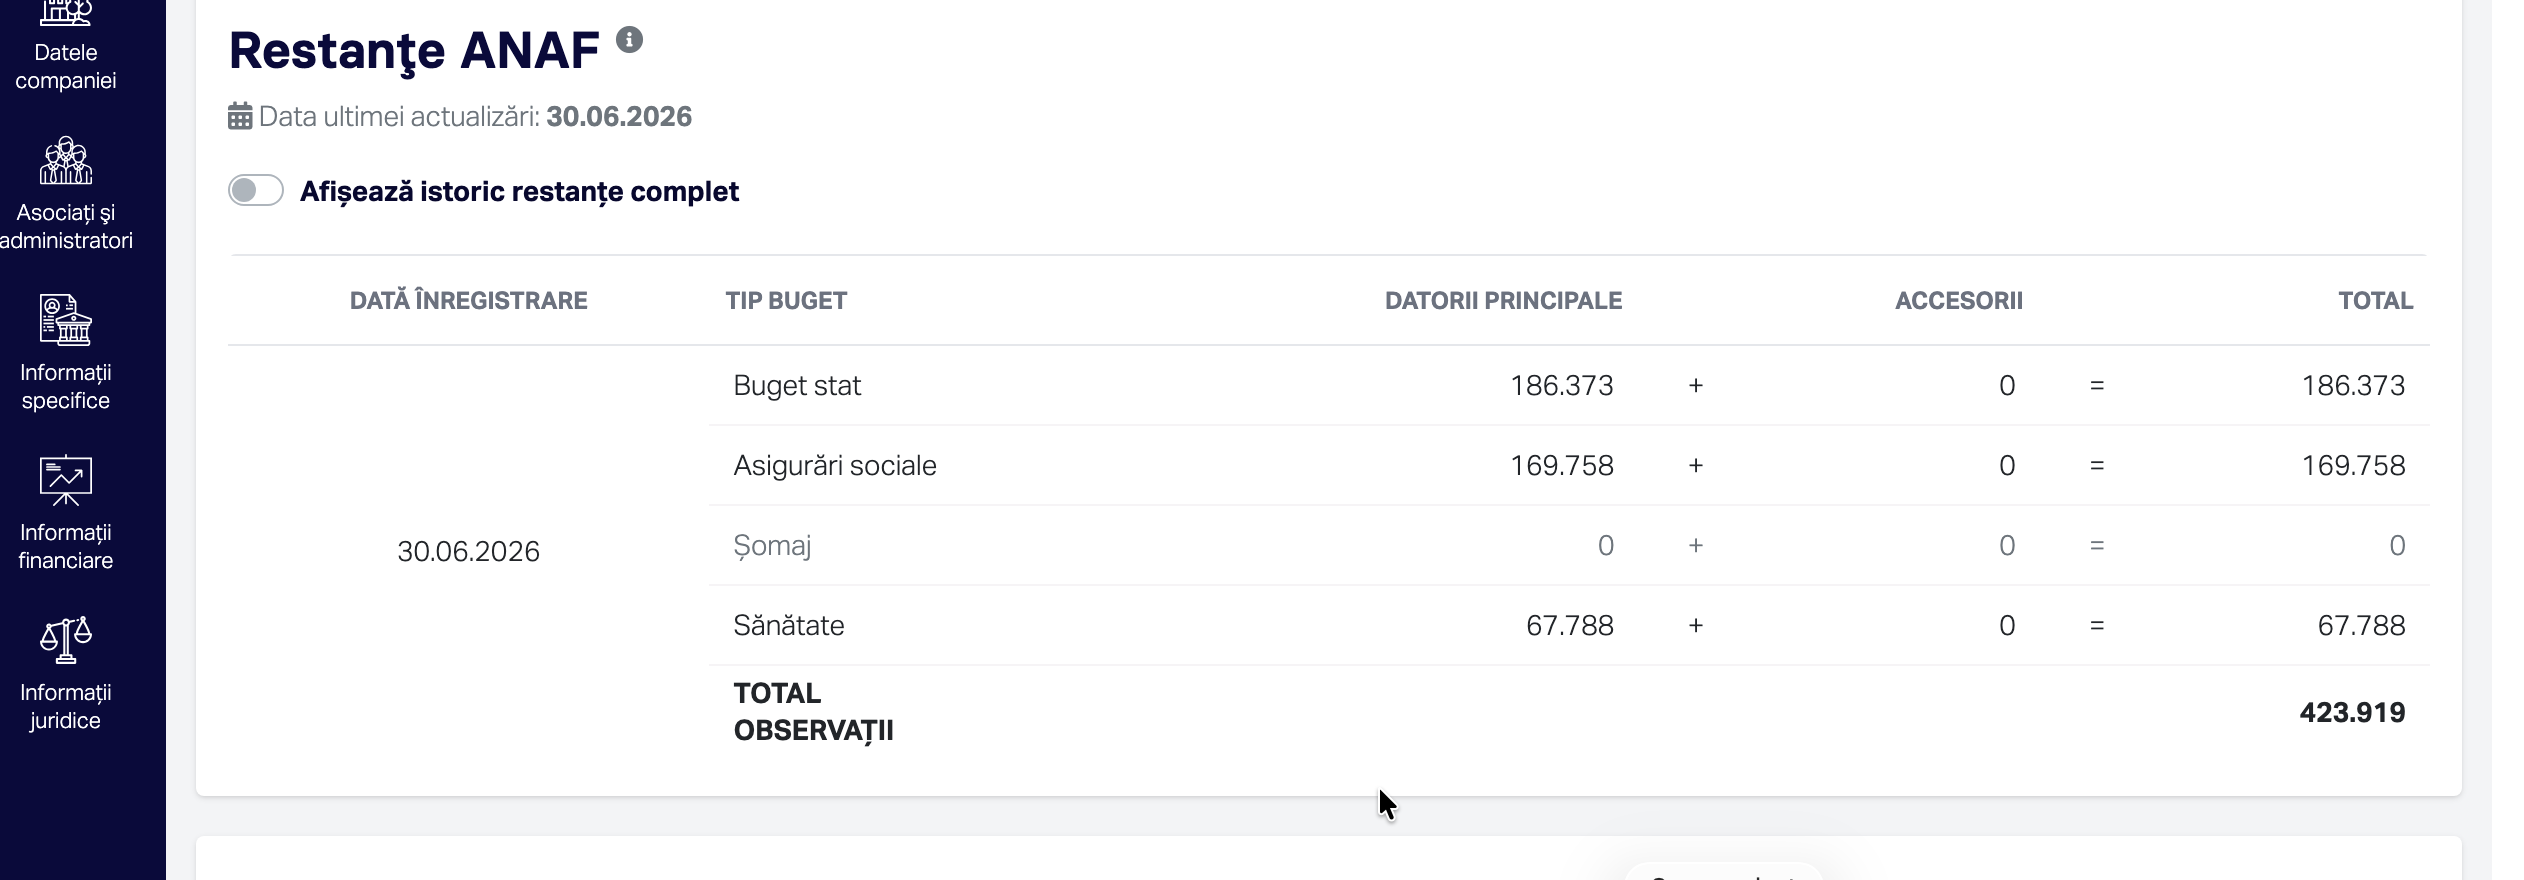This screenshot has width=2524, height=880.
Task: Click Accesorii column header
Action: (1958, 301)
